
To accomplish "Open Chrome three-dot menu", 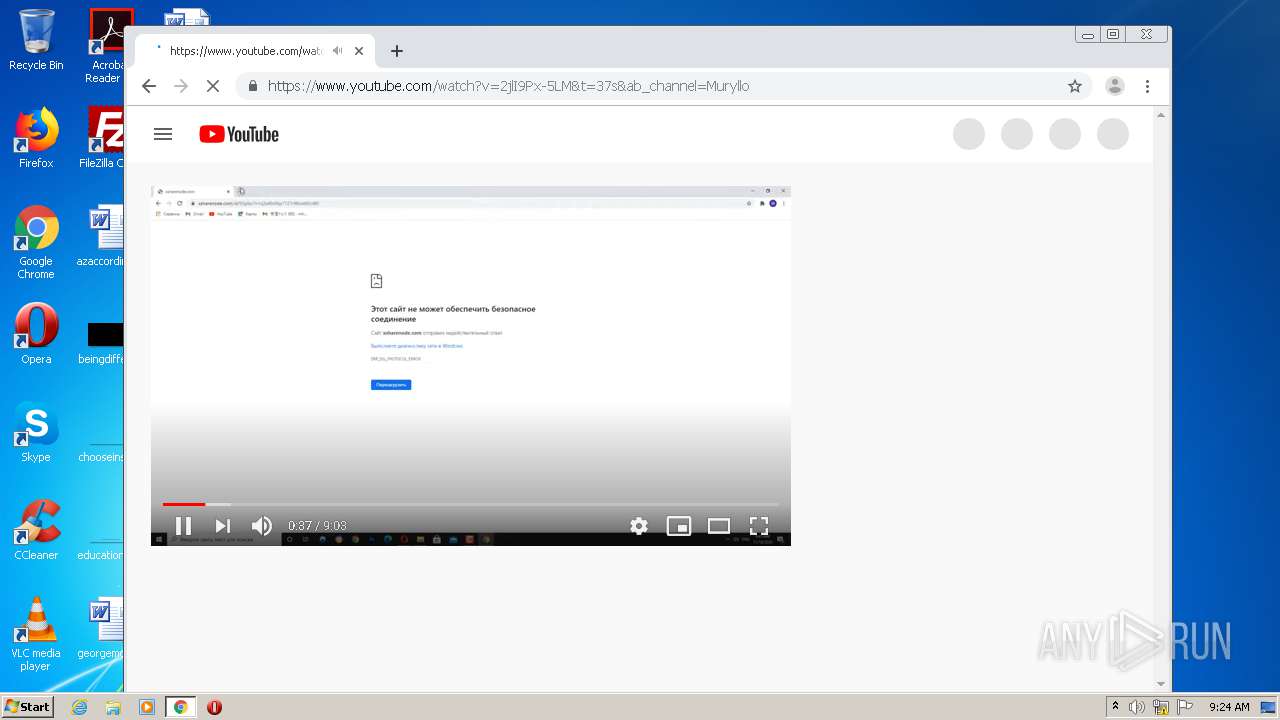I will coord(1148,86).
